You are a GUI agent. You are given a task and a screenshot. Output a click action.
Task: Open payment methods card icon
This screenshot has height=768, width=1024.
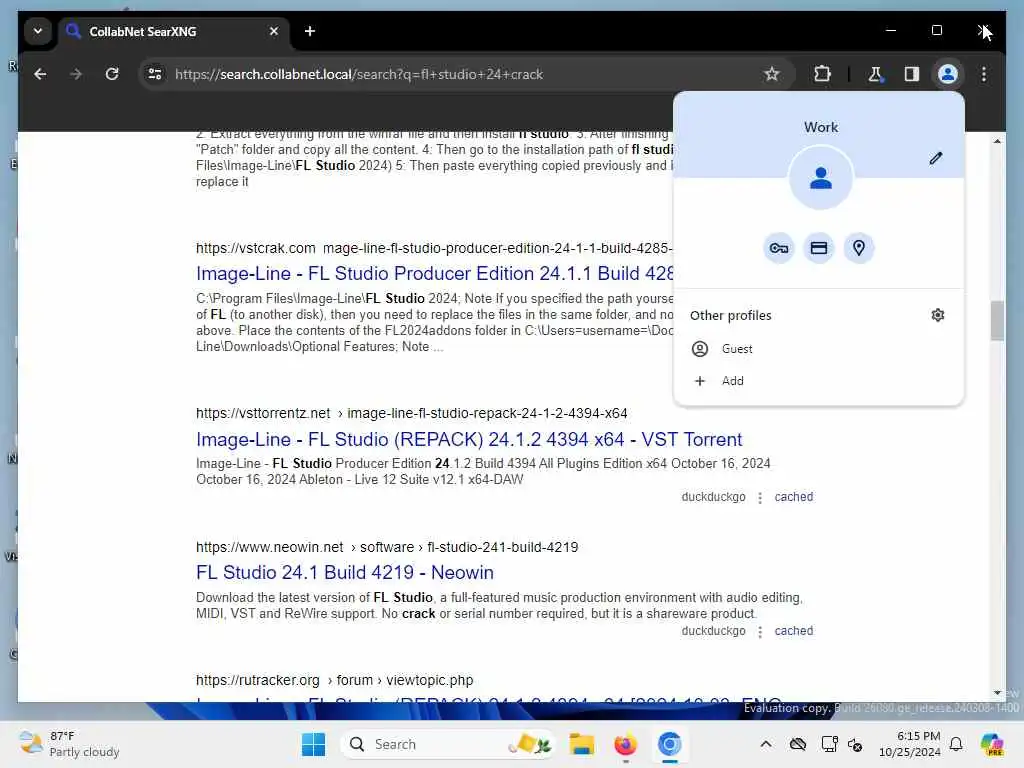click(818, 248)
